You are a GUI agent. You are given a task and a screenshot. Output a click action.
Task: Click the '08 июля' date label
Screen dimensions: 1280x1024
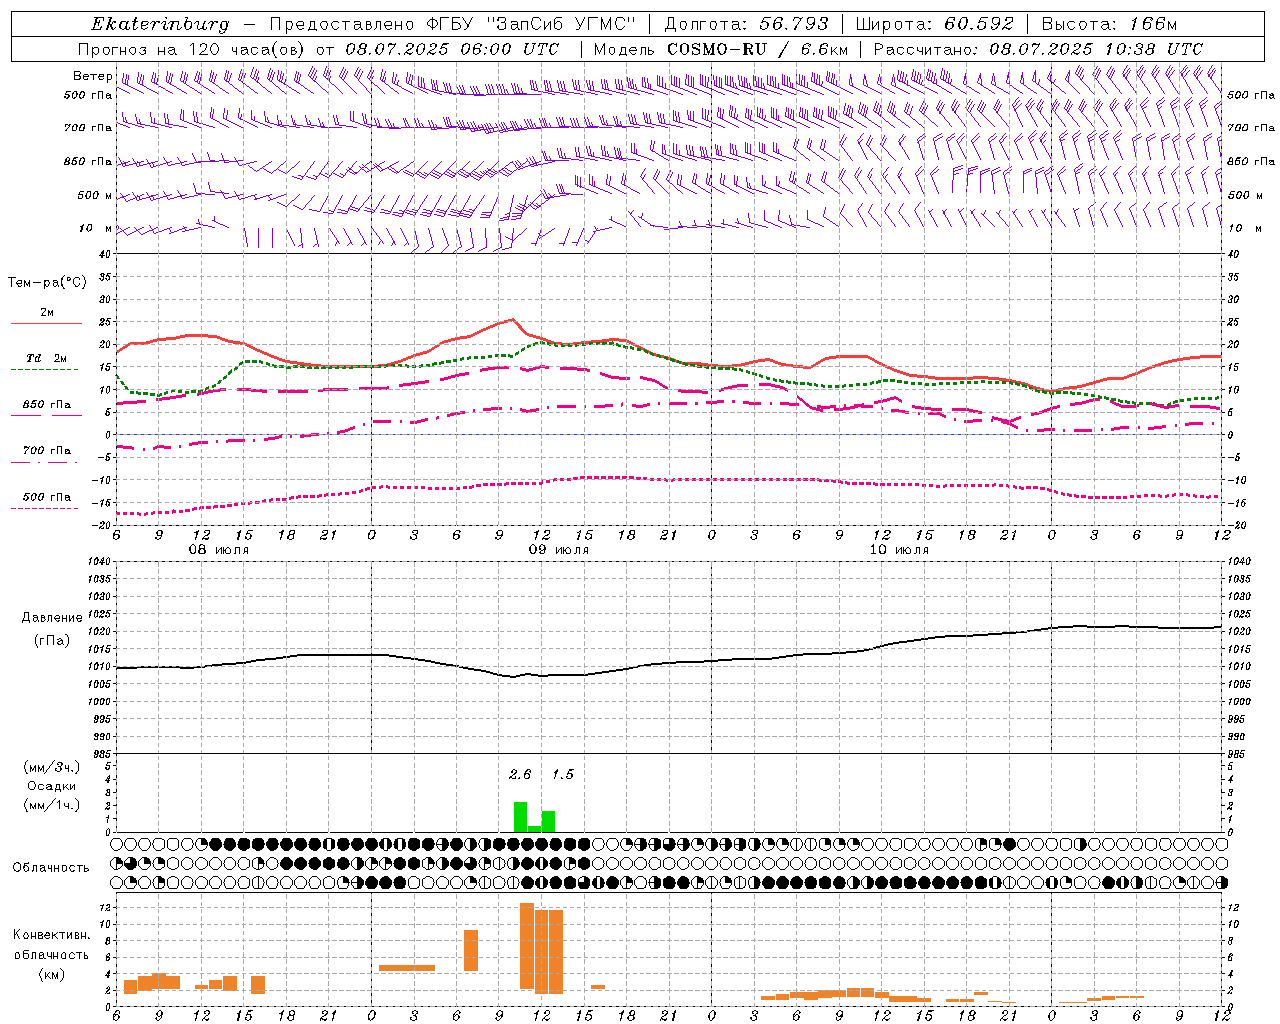tap(219, 550)
